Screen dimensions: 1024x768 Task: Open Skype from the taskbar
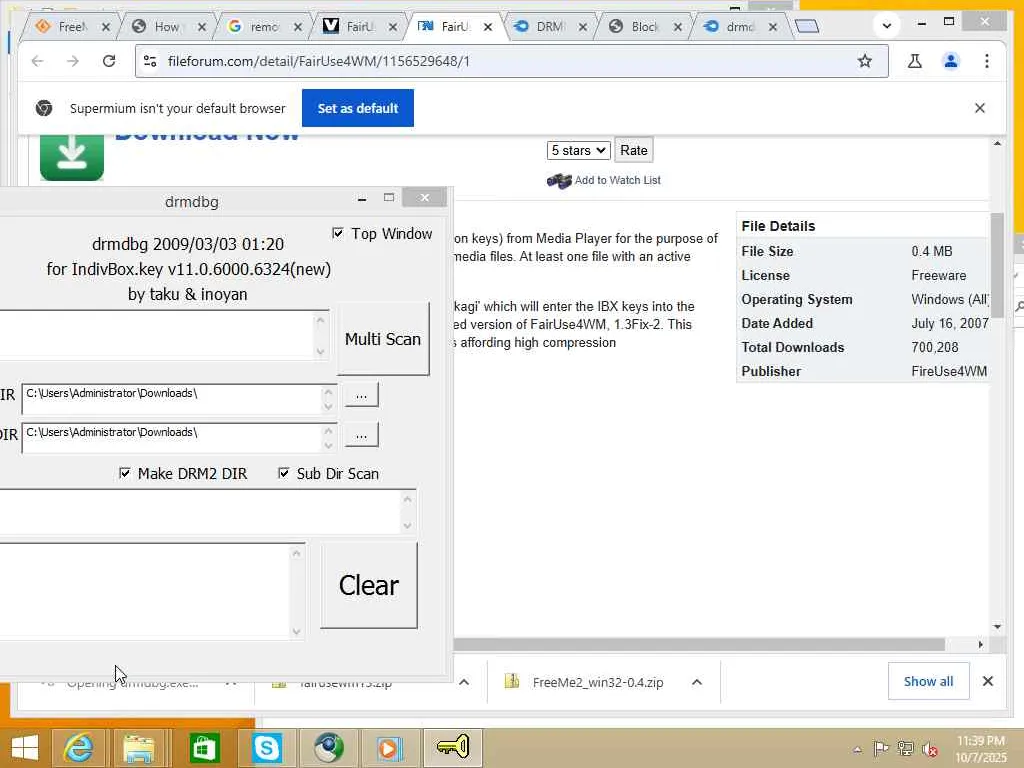[266, 748]
